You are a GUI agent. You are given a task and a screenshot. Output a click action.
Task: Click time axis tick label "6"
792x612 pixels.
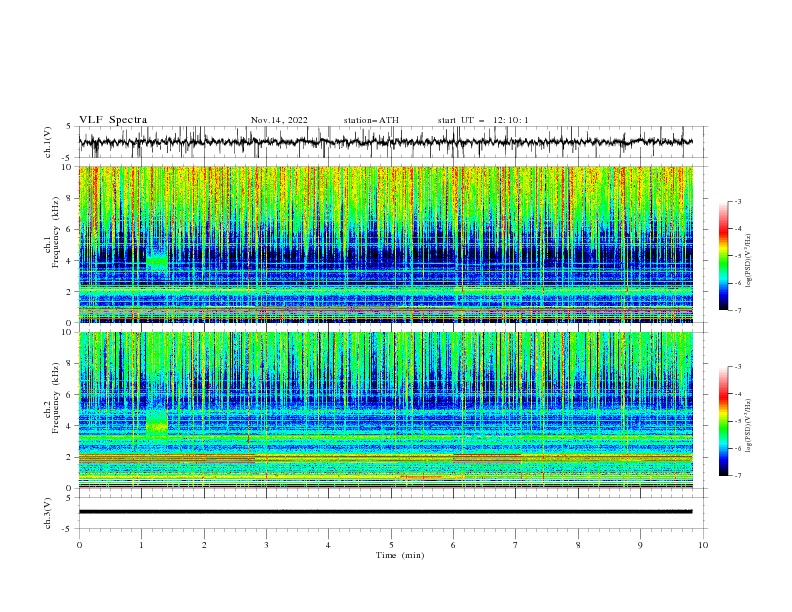click(454, 545)
